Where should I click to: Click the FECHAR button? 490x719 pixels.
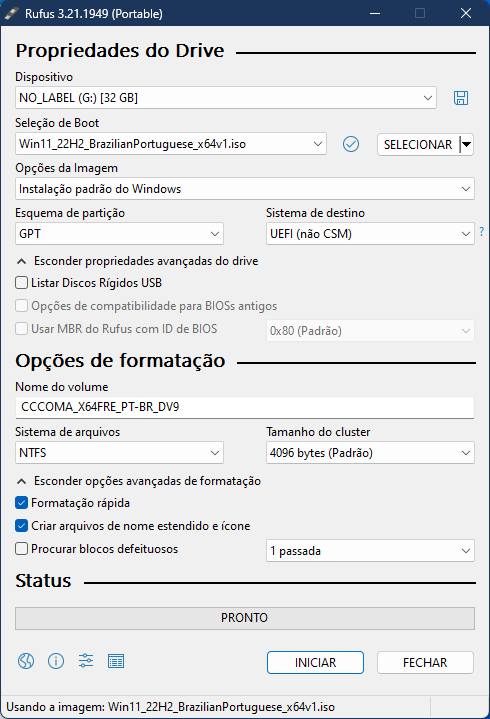click(x=425, y=663)
